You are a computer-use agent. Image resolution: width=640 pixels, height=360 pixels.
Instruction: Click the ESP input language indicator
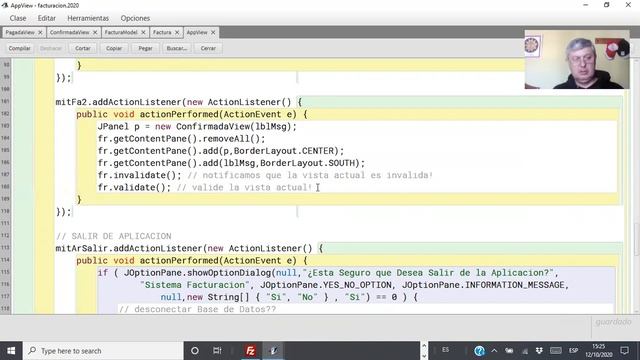tap(573, 351)
